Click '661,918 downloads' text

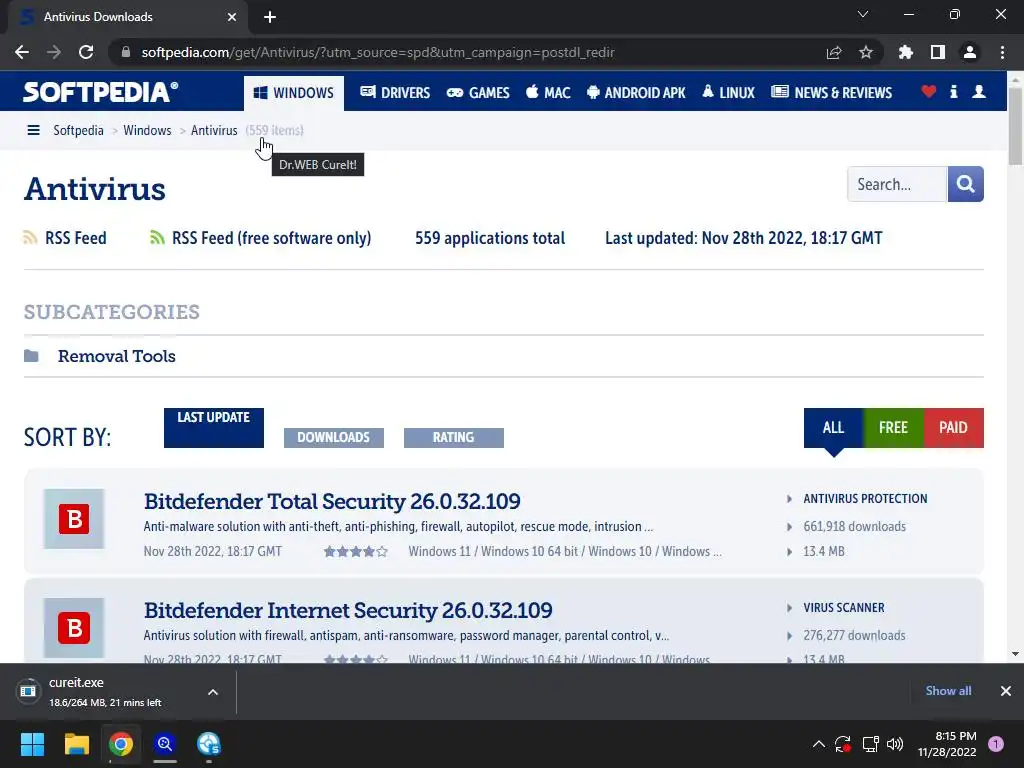[x=854, y=526]
